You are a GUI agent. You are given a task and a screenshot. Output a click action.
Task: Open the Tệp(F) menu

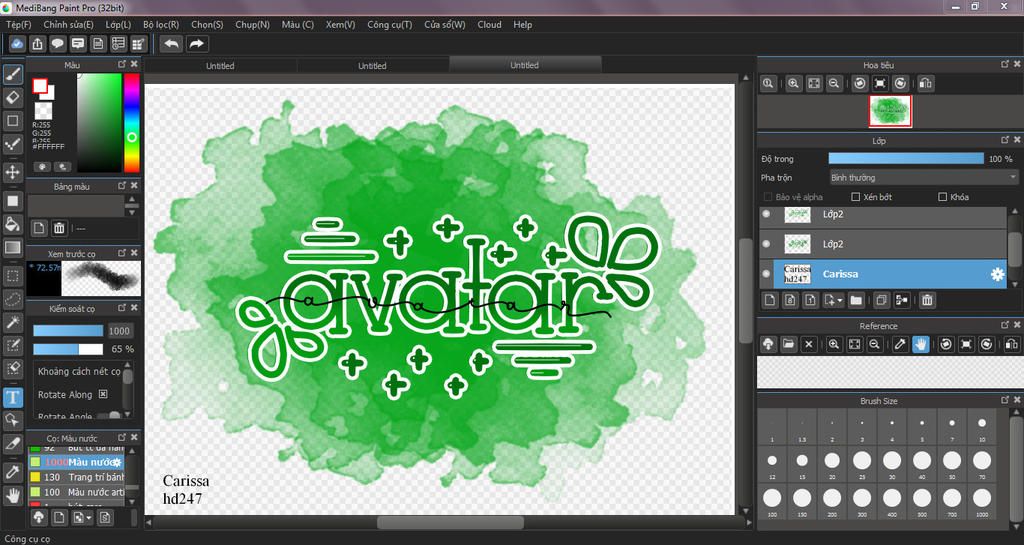[x=19, y=24]
